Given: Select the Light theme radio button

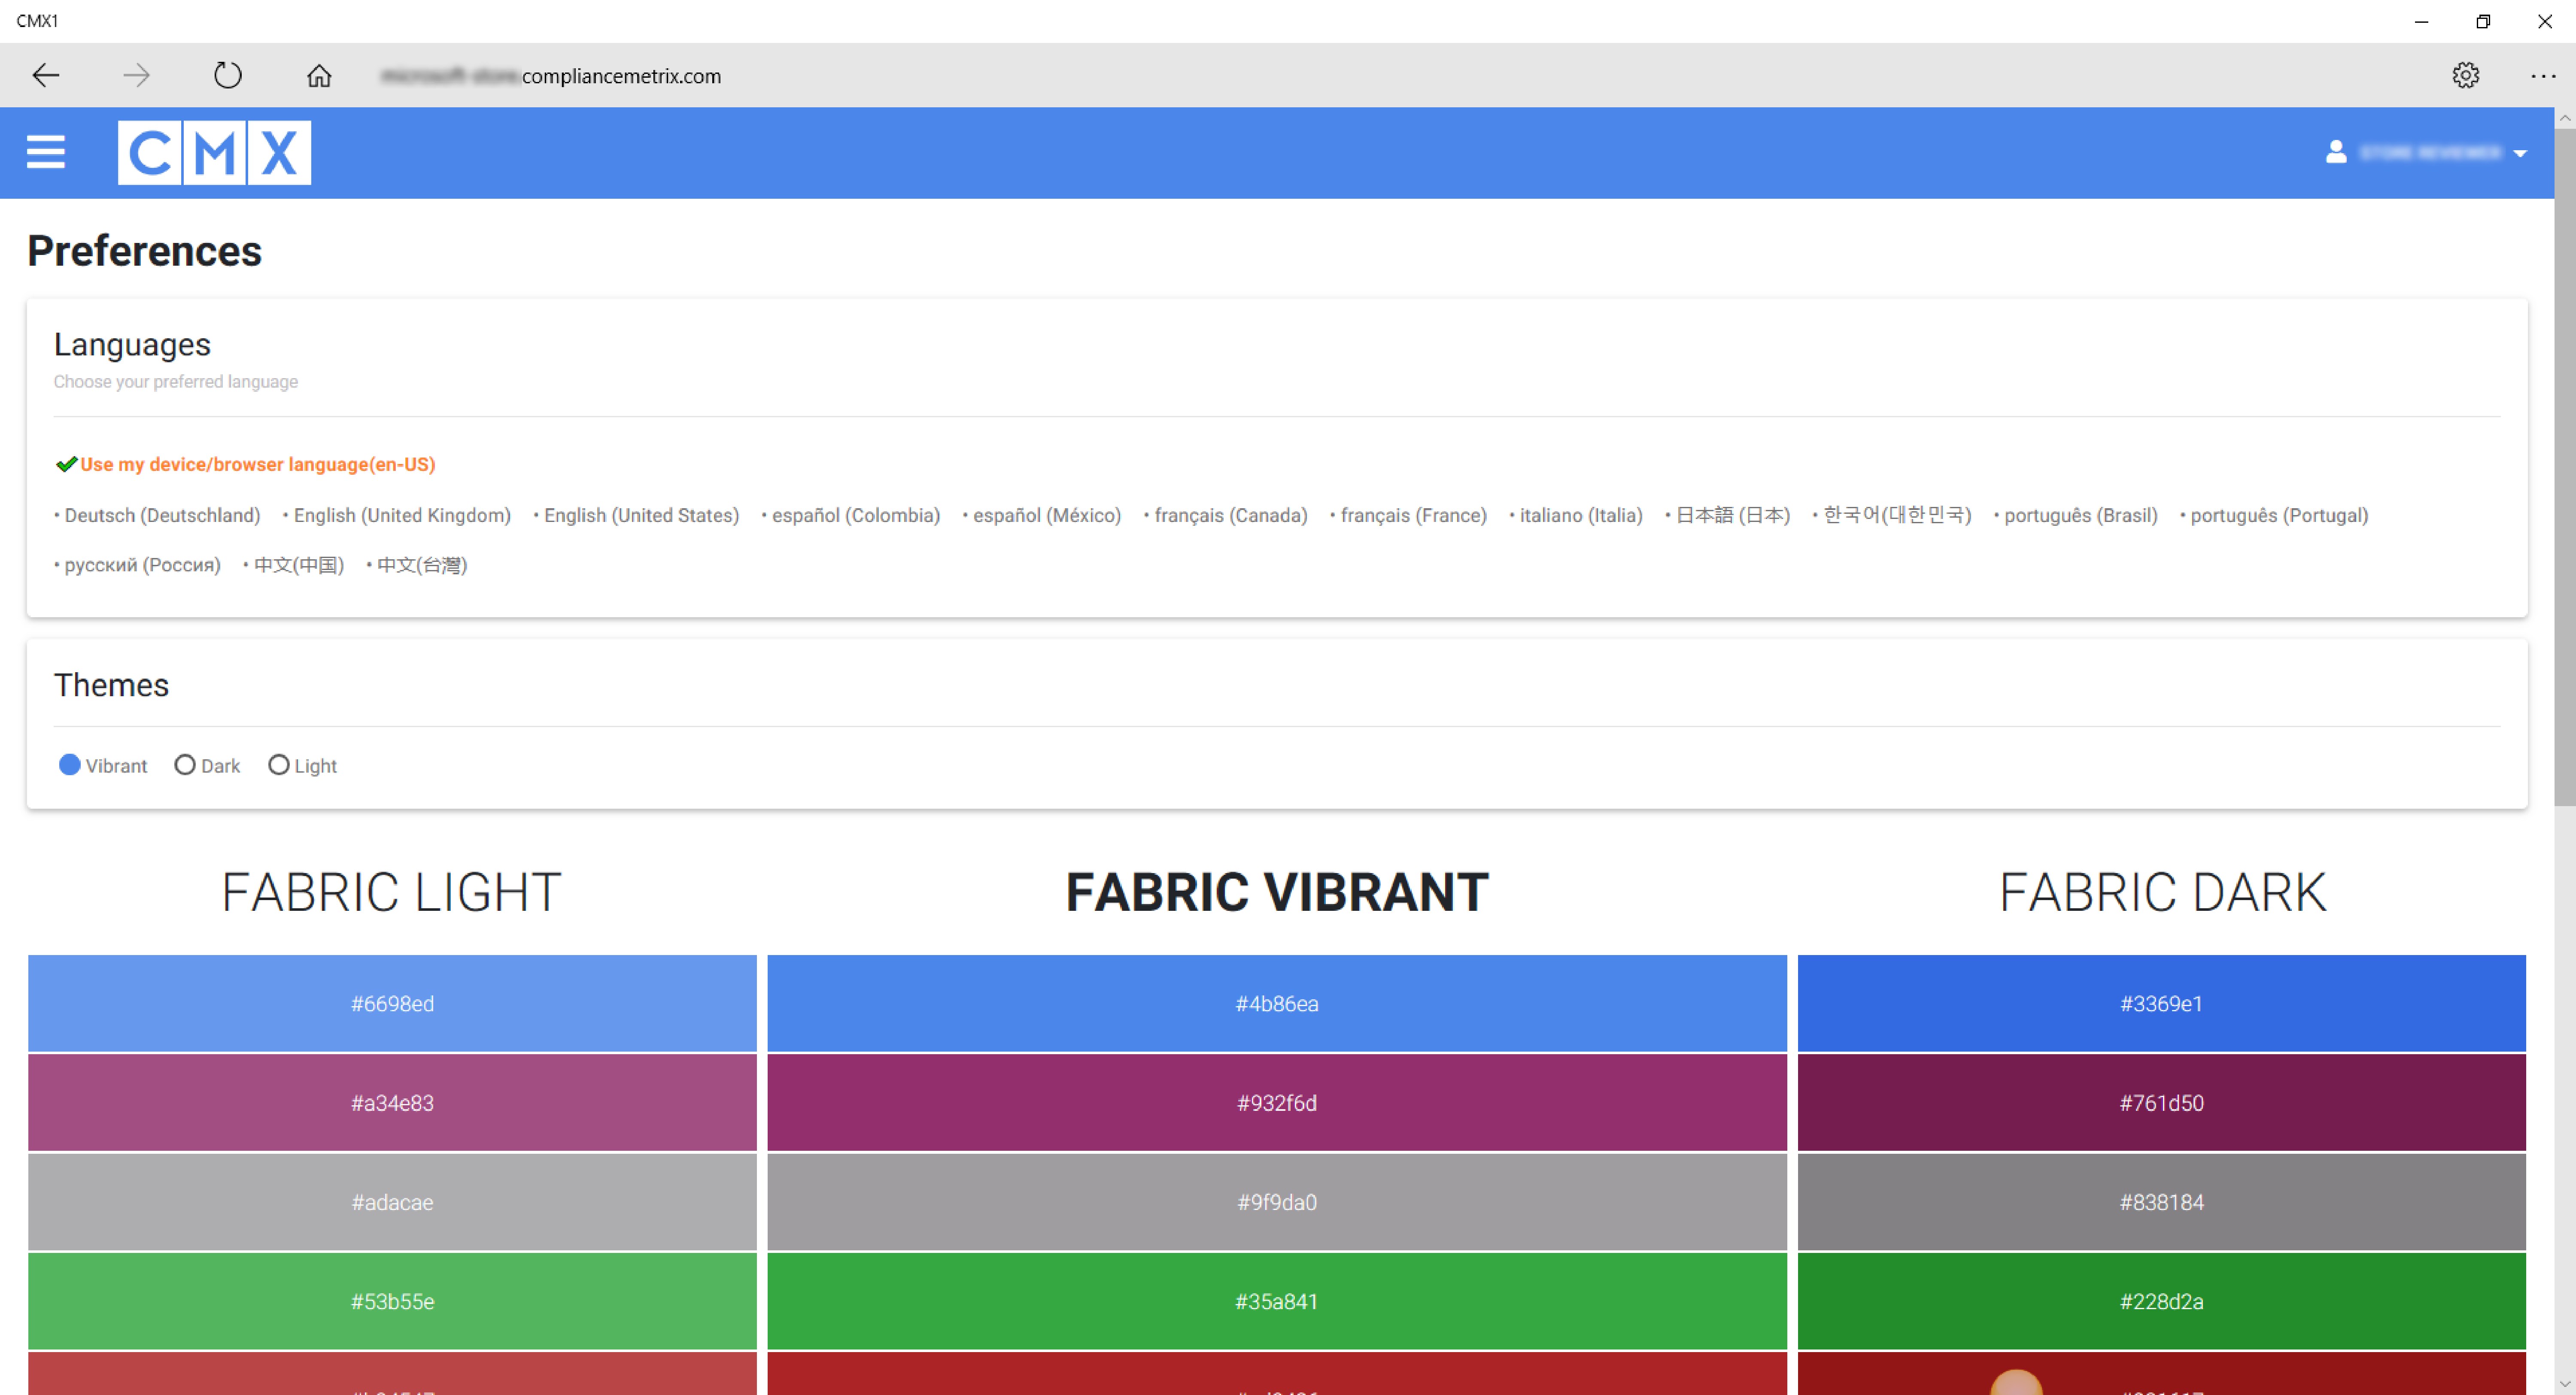Looking at the screenshot, I should pyautogui.click(x=279, y=765).
